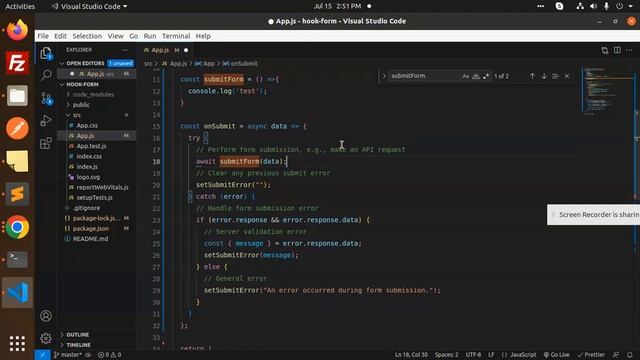640x360 pixels.
Task: Toggle Use Regular Expression in find widget
Action: (486, 76)
